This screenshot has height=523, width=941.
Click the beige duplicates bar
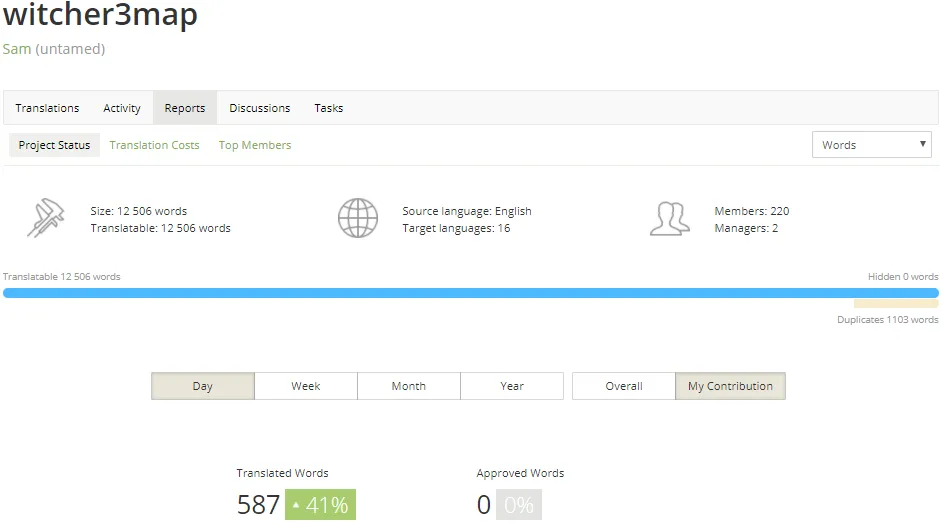896,304
